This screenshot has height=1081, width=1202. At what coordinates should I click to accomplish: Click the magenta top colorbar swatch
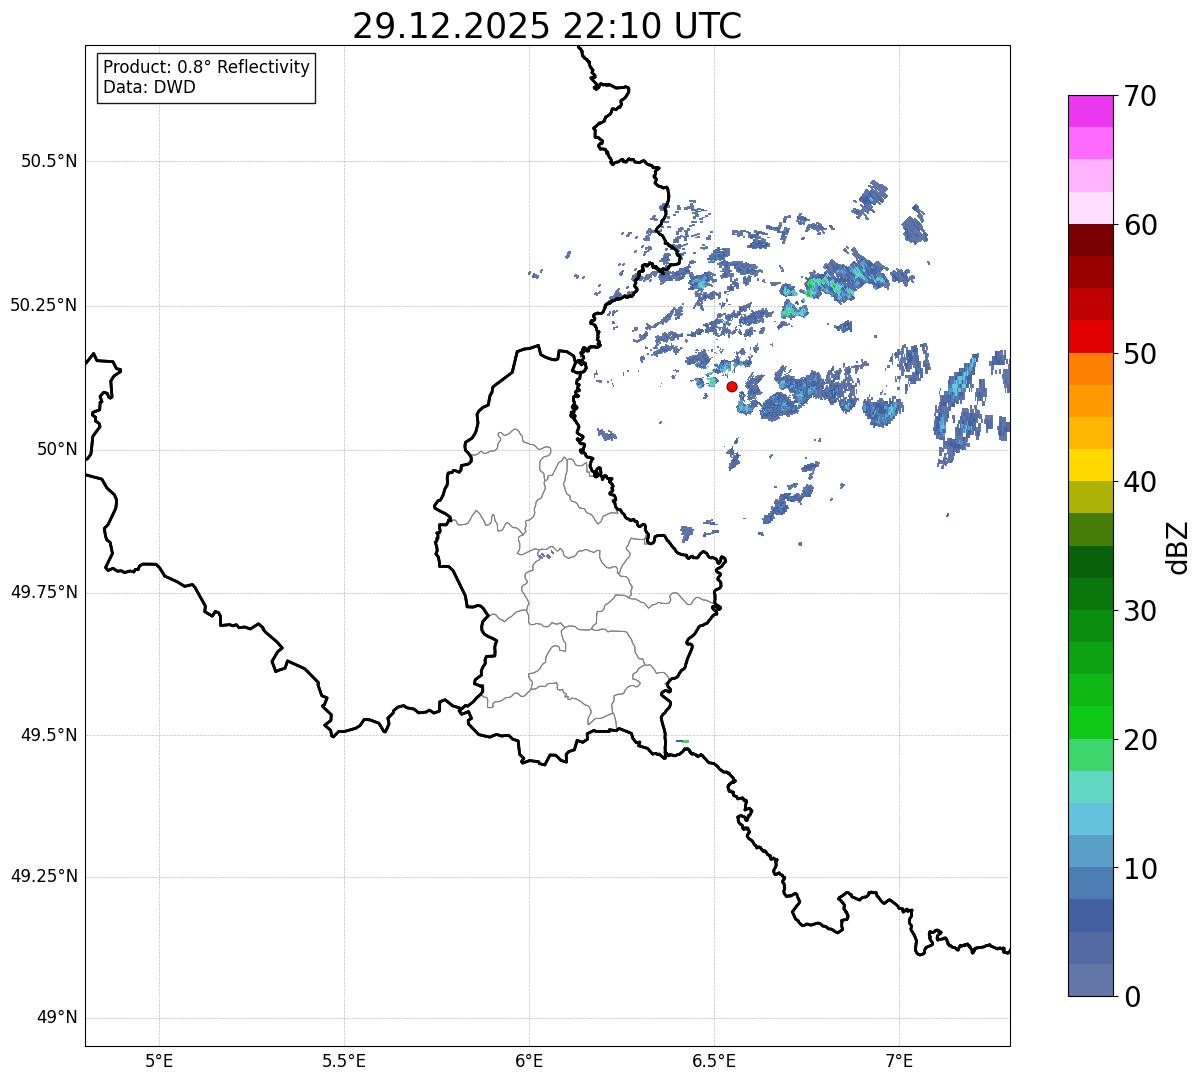coord(1091,111)
